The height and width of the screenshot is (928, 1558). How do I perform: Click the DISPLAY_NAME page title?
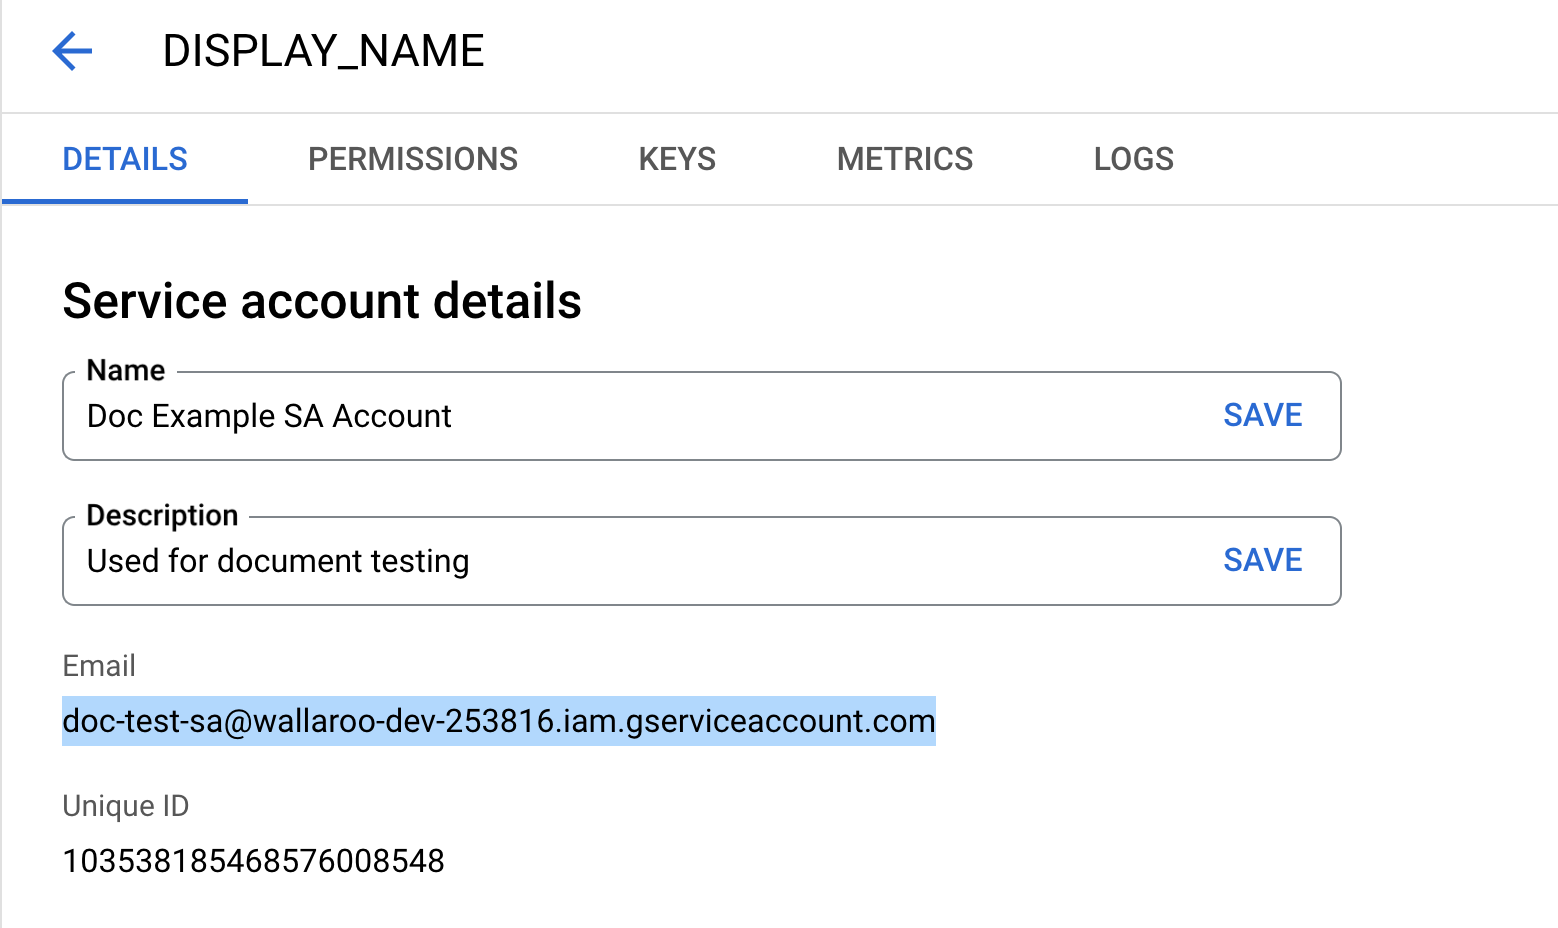click(x=323, y=51)
